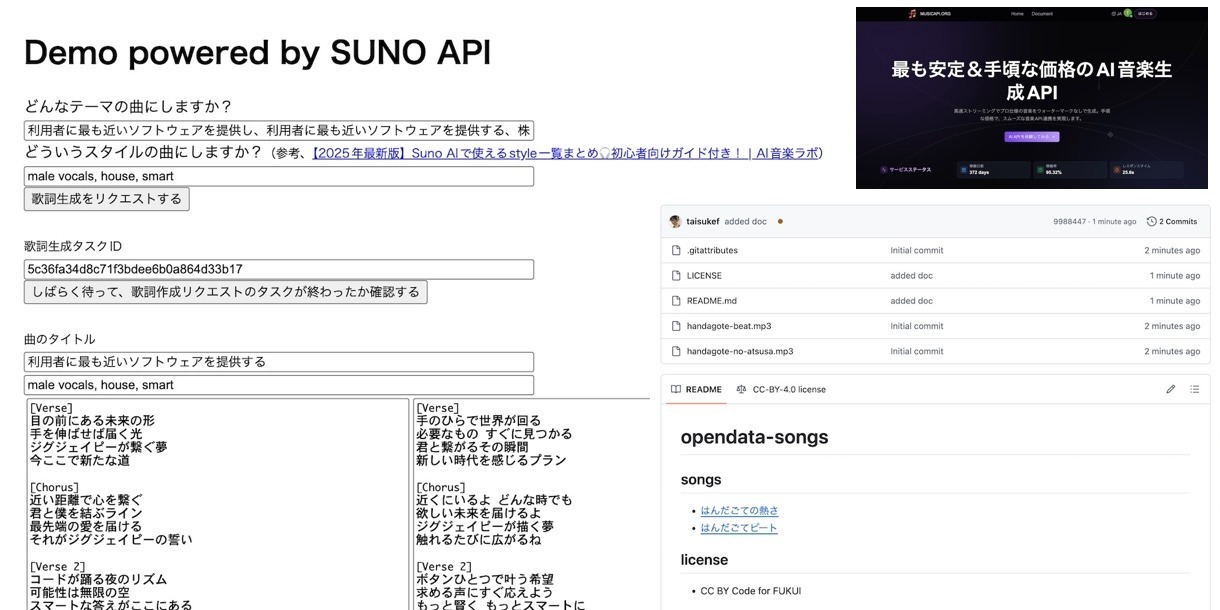Open taisukef's avatar in the commit bar
The width and height of the screenshot is (1220, 610).
click(675, 221)
